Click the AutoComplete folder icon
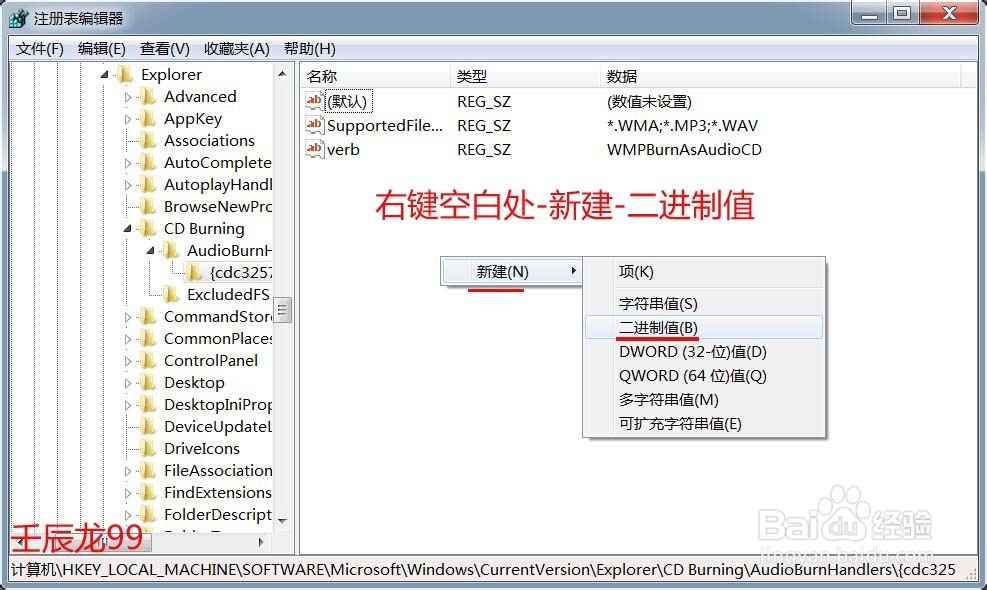The height and width of the screenshot is (590, 987). point(148,163)
